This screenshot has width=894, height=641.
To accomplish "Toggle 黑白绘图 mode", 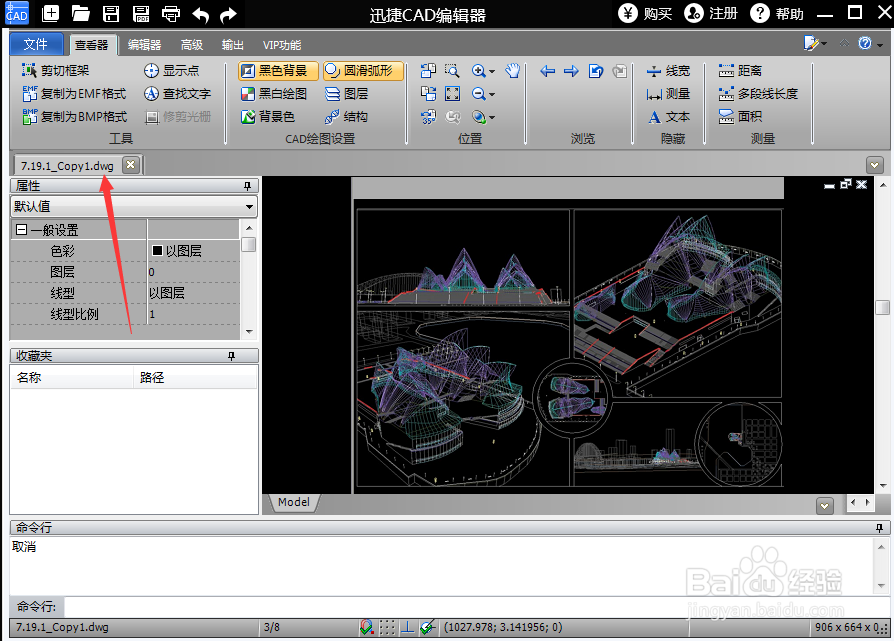I will click(274, 94).
